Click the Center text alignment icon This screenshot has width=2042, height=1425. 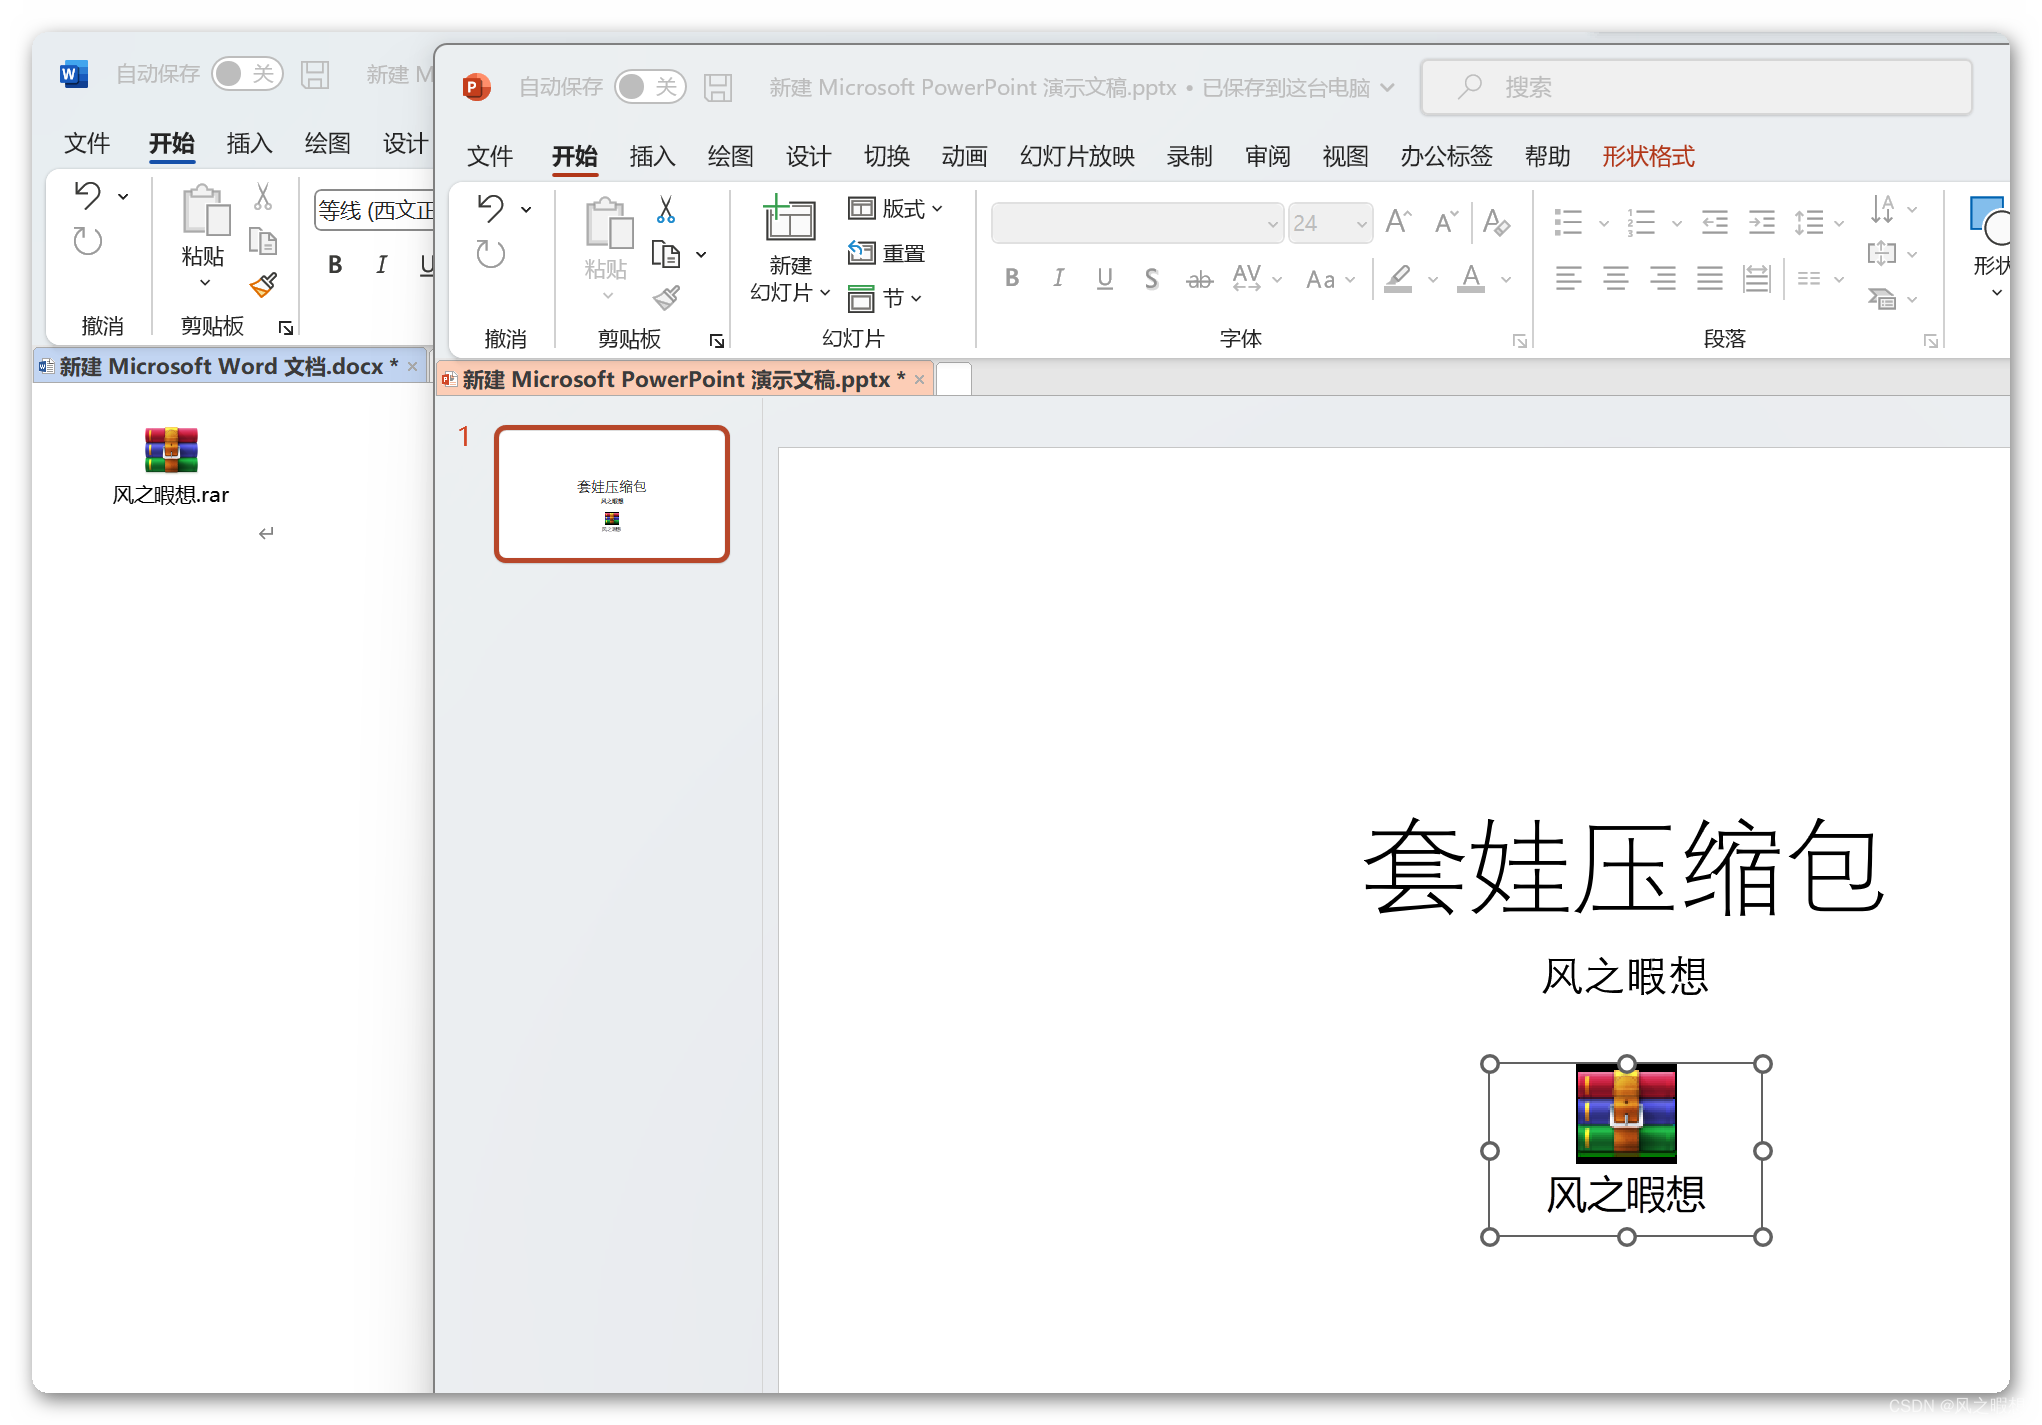tap(1615, 278)
